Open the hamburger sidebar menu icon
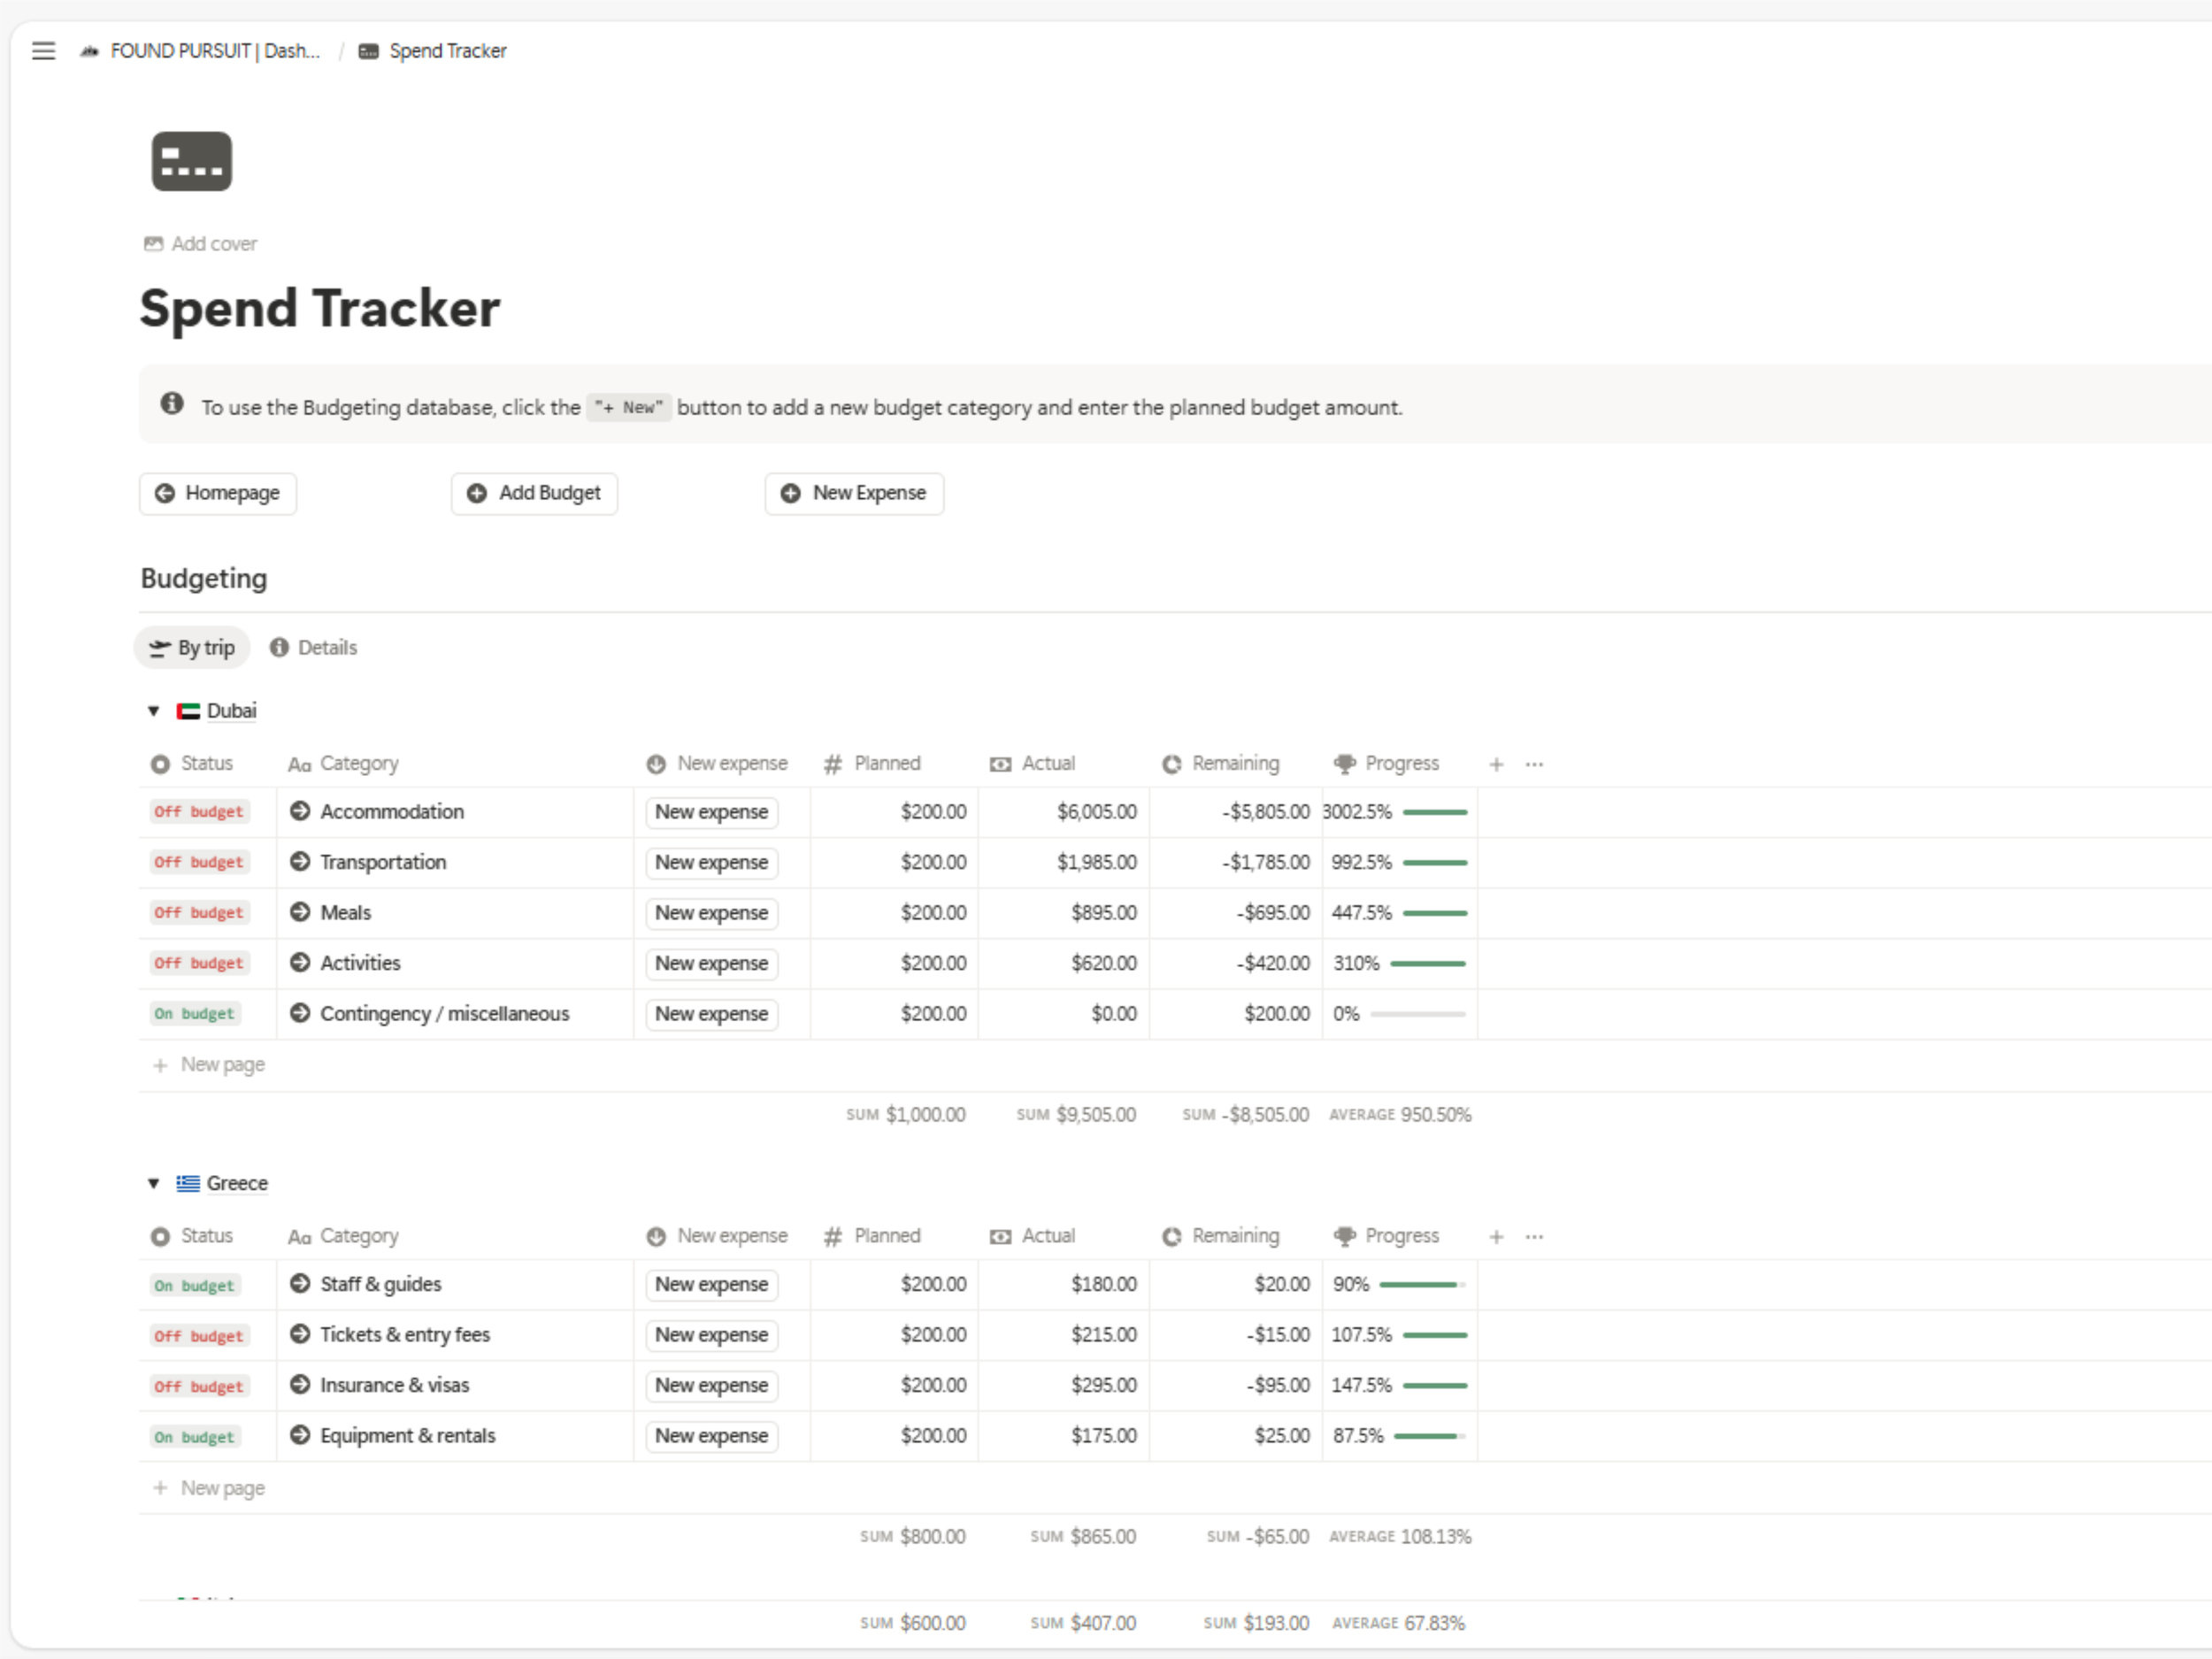Screen dimensions: 2212x1659 (43, 51)
